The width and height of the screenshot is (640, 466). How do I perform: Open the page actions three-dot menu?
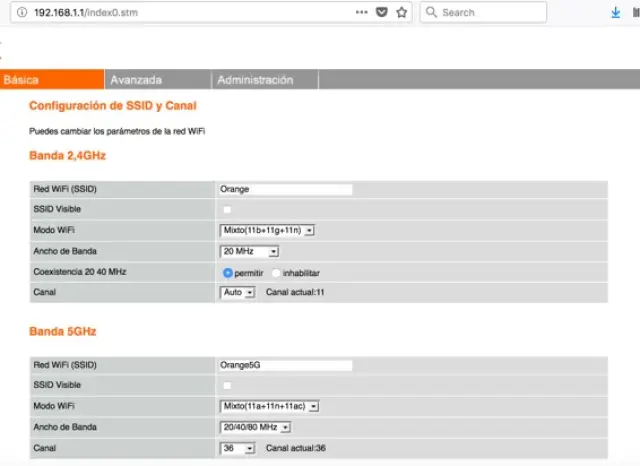click(x=361, y=12)
